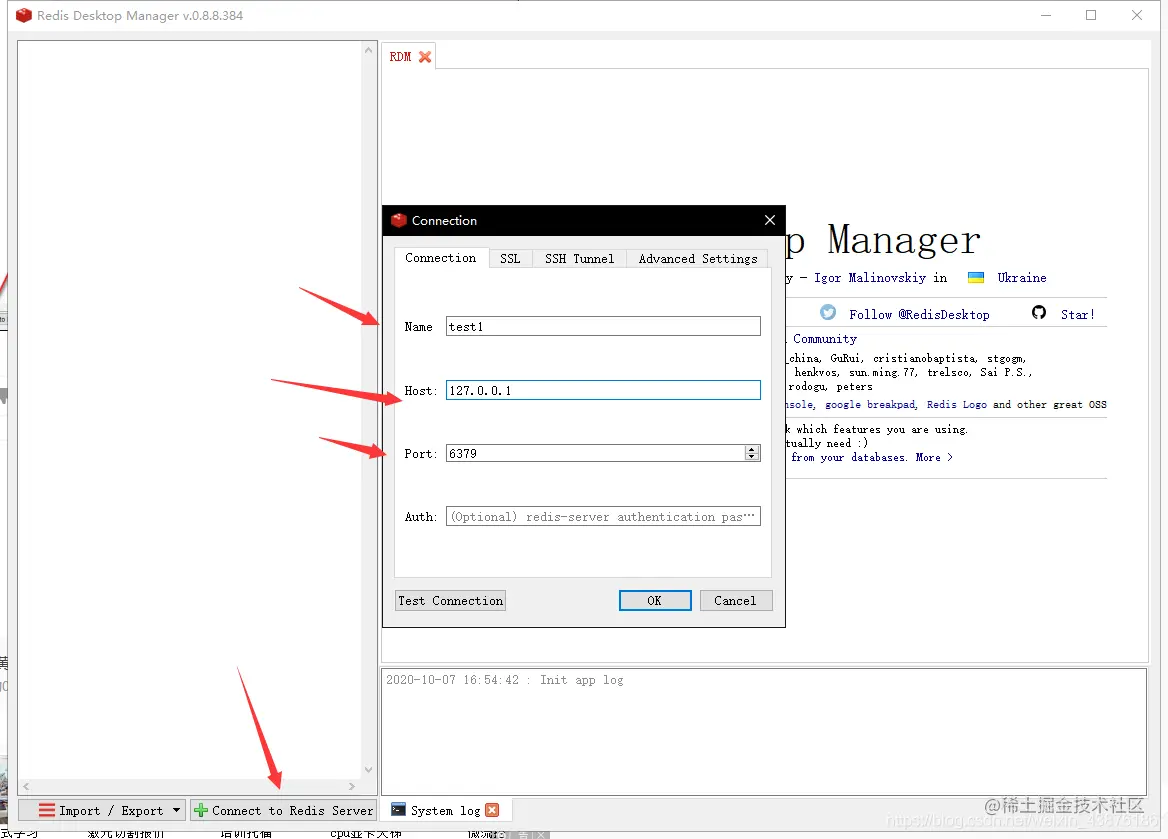Open the Ukraine link
The image size is (1168, 839).
[x=1022, y=278]
